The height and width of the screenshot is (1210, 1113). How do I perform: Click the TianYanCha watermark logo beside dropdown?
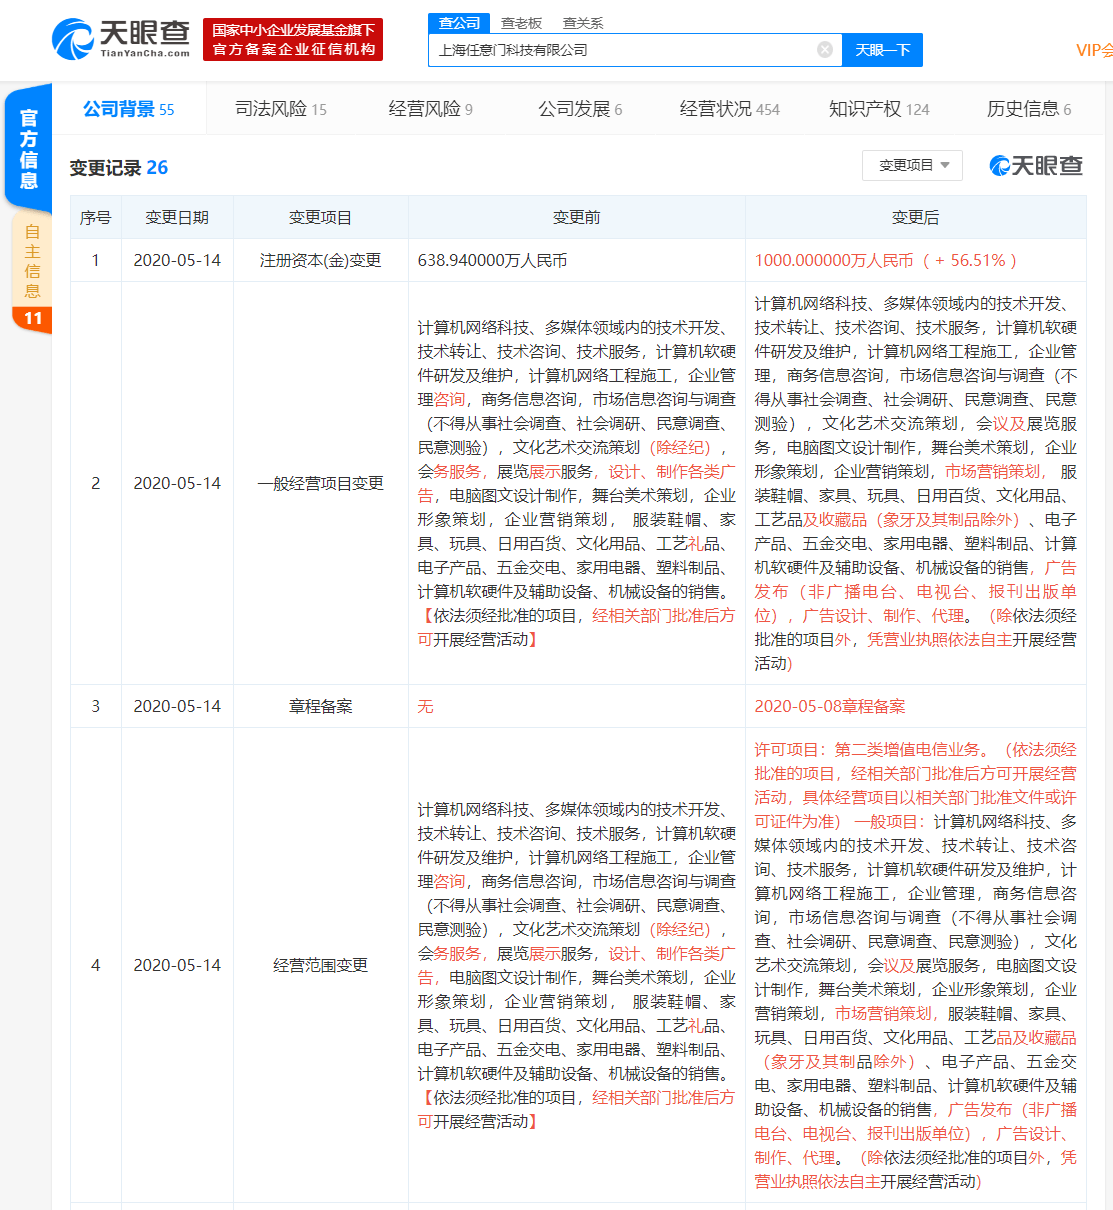[1036, 166]
